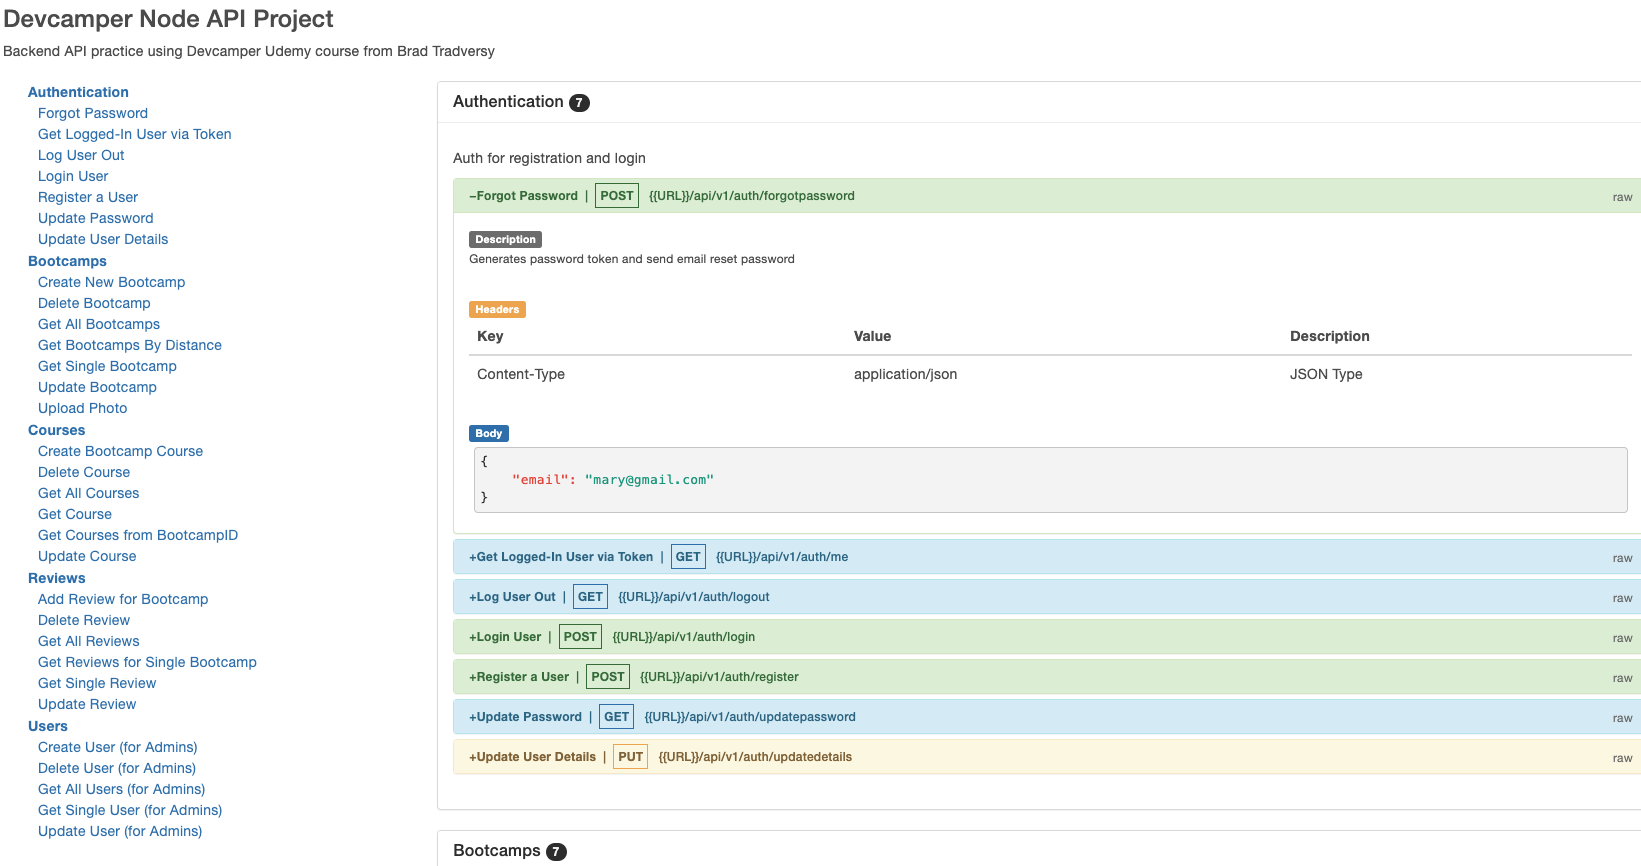Open Register a User sidebar link
Image resolution: width=1641 pixels, height=866 pixels.
tap(88, 197)
